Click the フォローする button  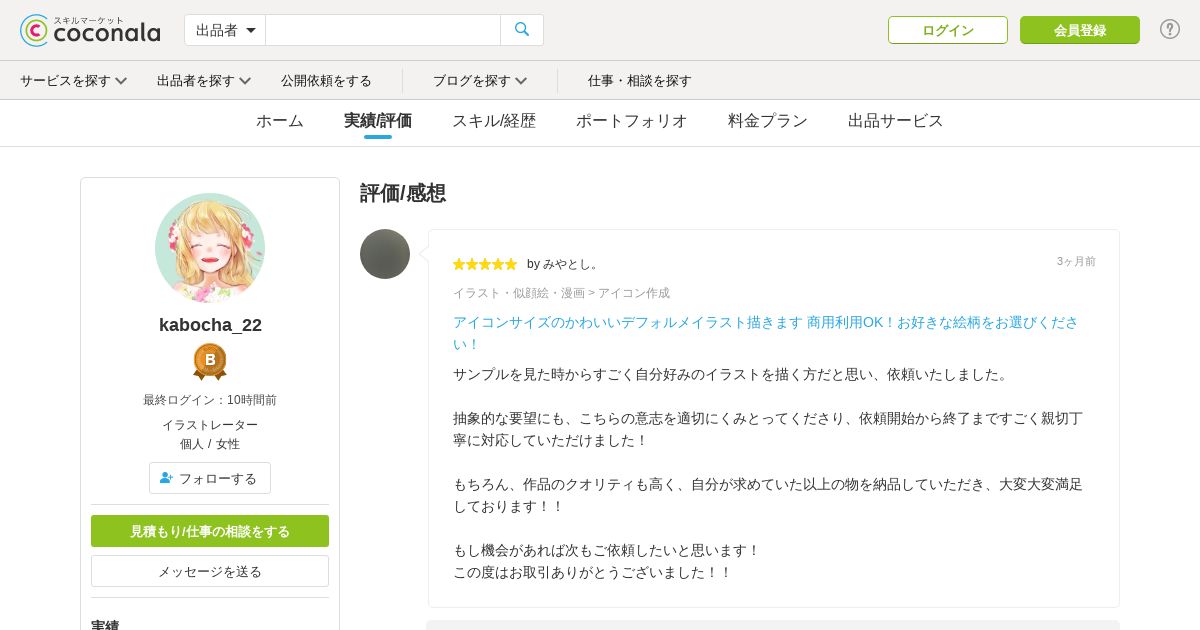(x=210, y=478)
